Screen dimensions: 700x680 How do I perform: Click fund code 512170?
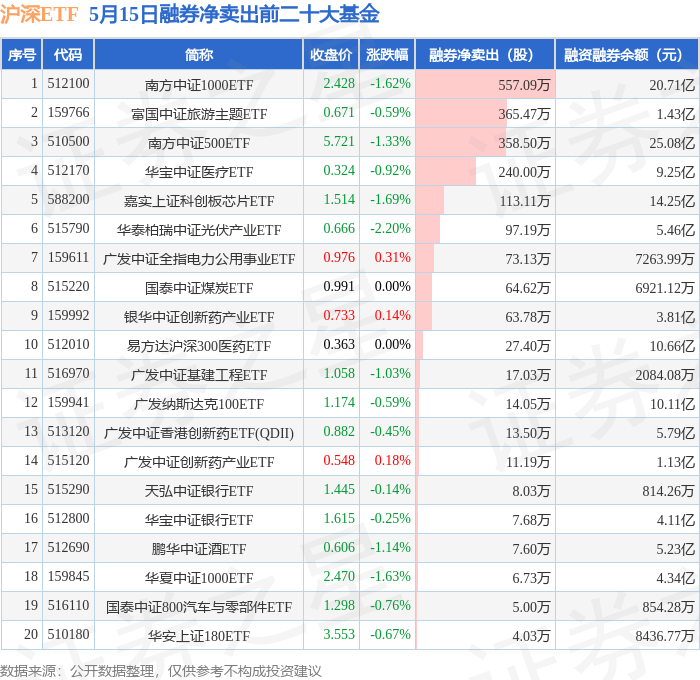[x=68, y=171]
